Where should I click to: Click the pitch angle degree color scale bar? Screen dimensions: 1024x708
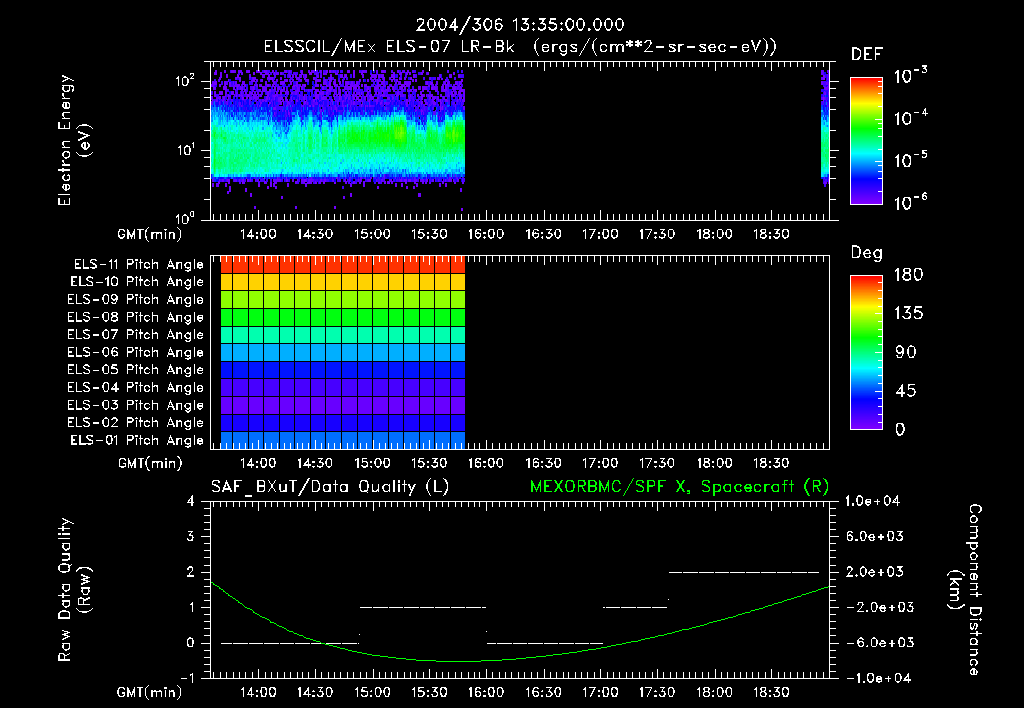click(866, 353)
